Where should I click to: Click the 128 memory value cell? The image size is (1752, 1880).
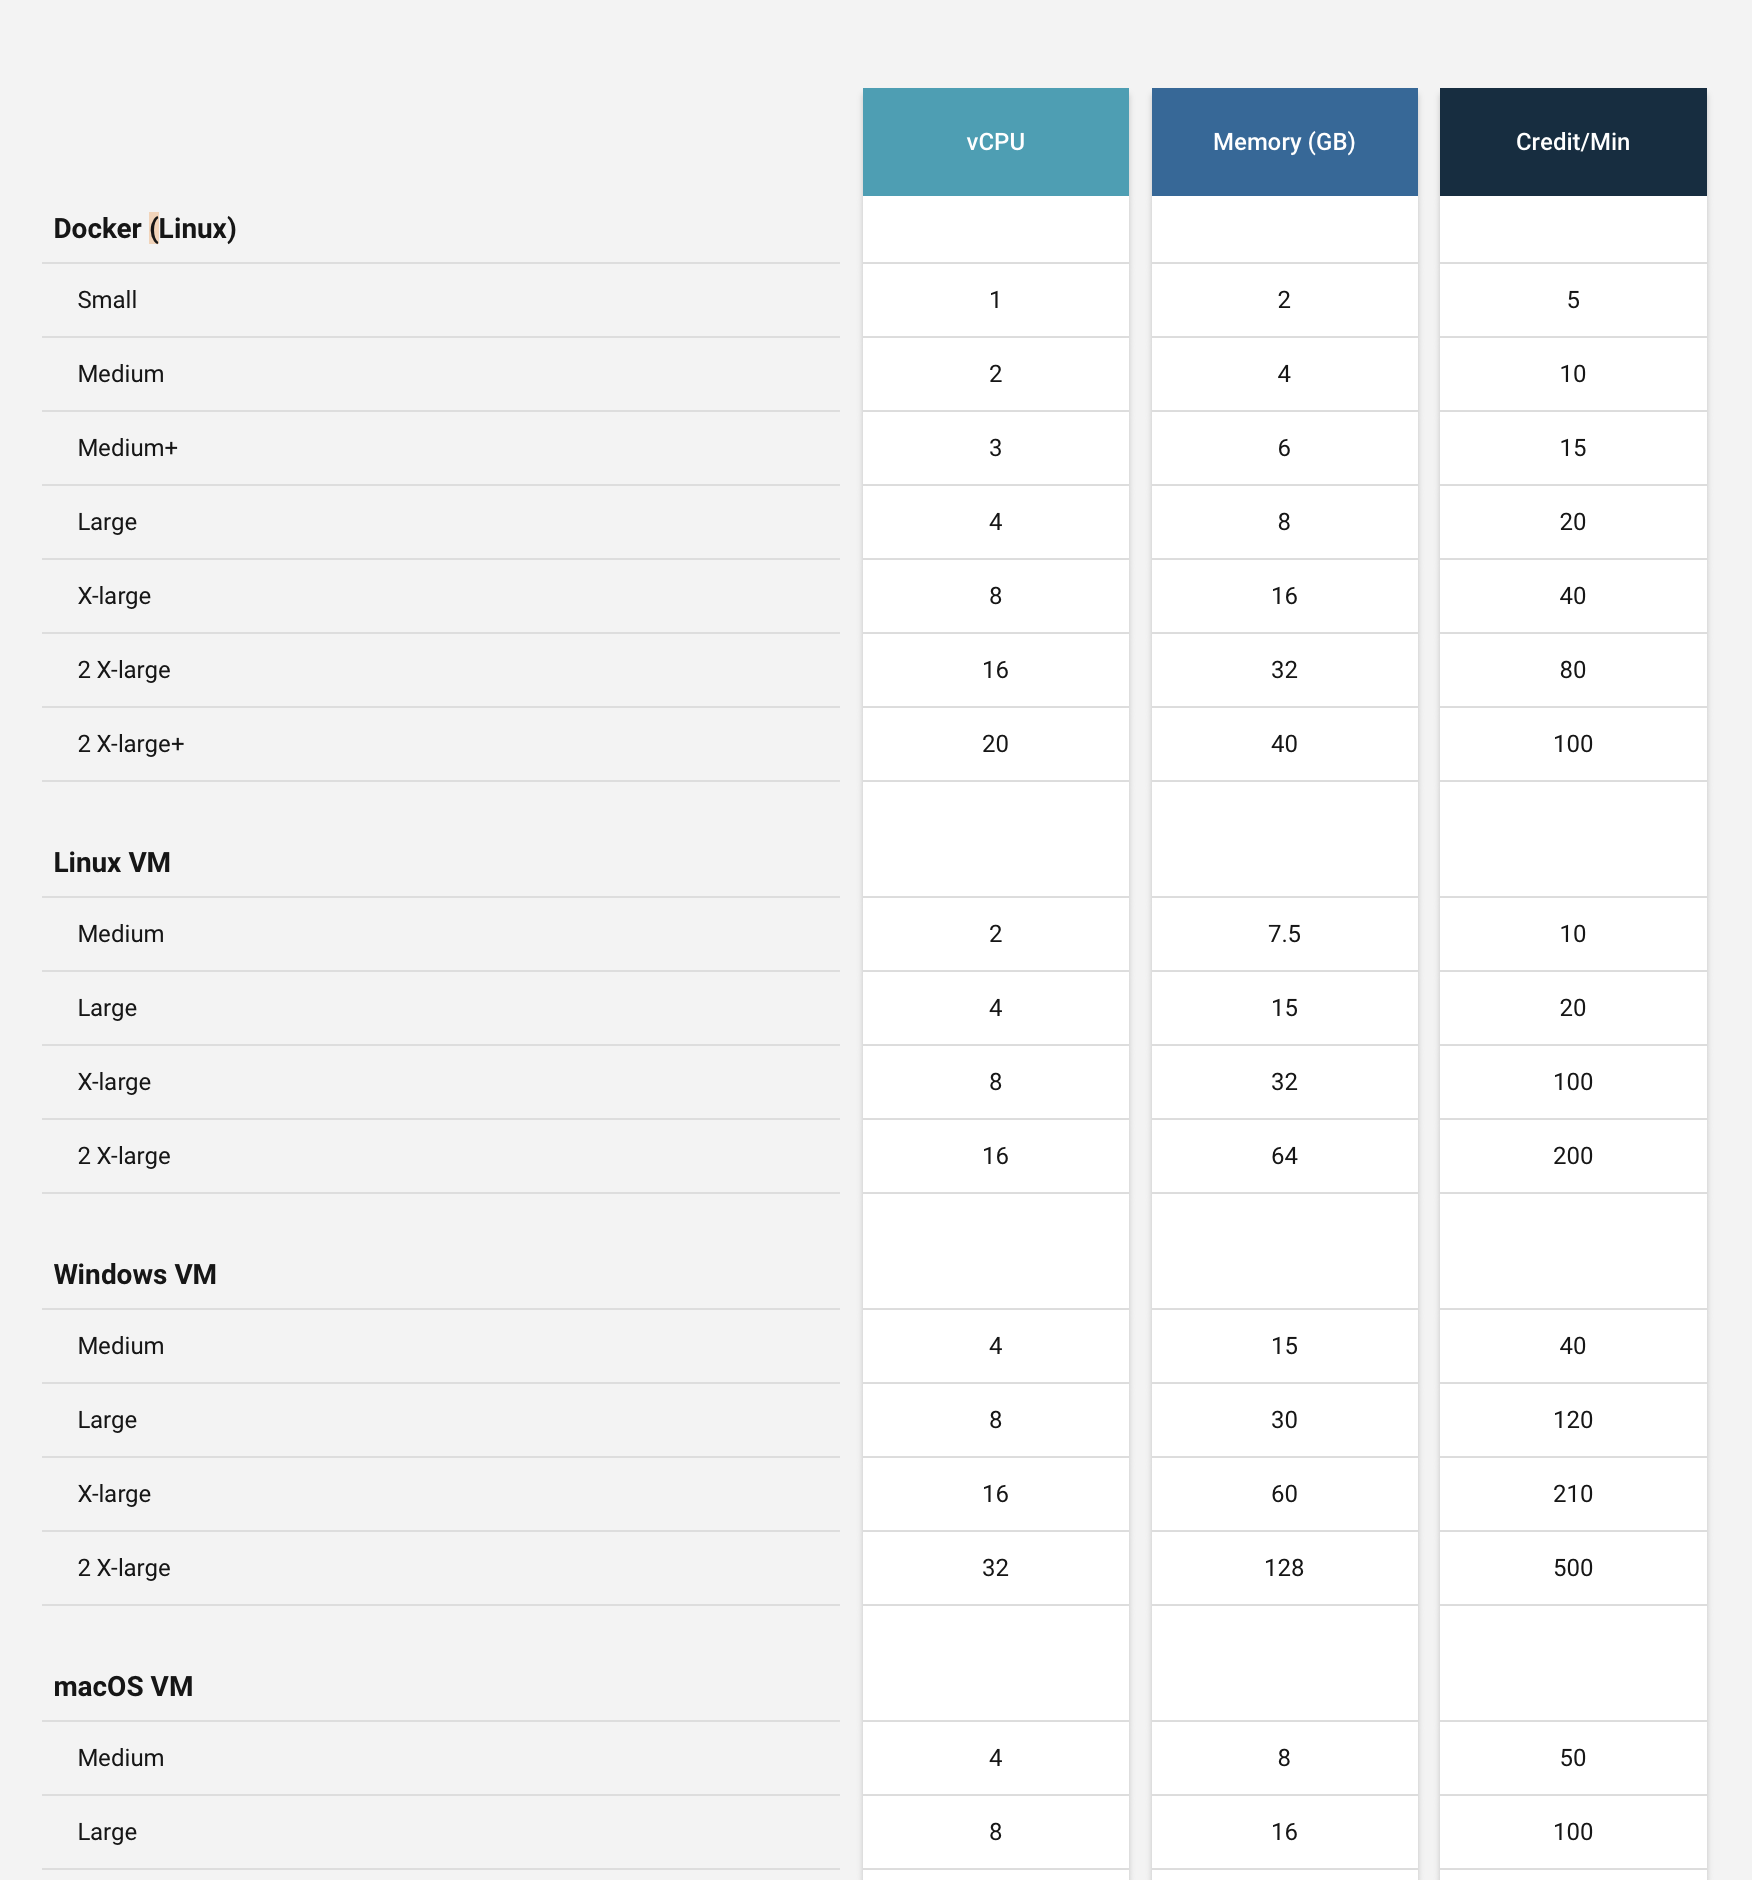tap(1284, 1568)
